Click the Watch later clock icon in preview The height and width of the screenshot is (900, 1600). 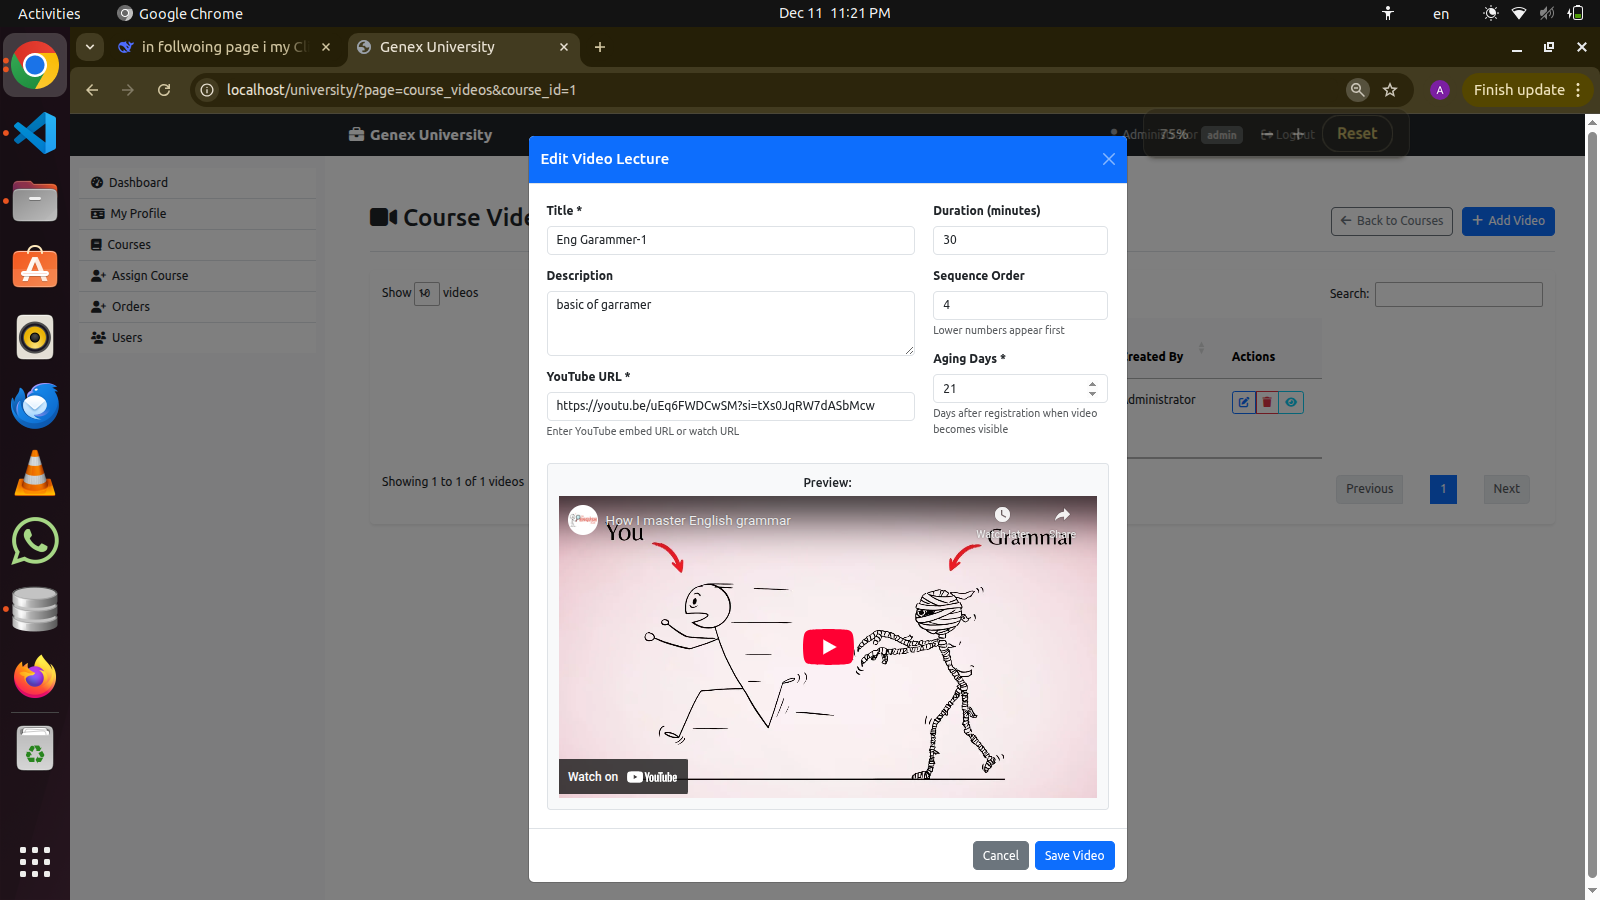pos(1002,516)
